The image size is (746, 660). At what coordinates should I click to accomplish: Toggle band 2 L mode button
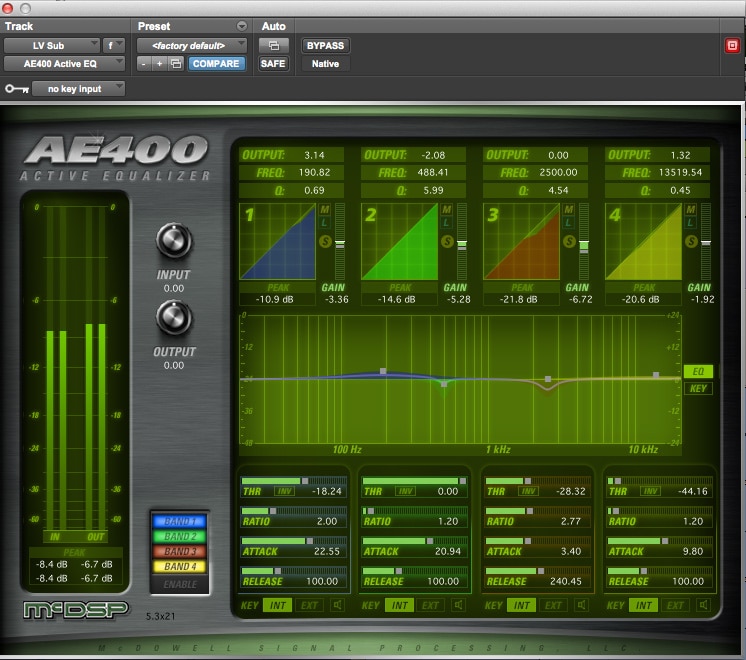(x=447, y=223)
